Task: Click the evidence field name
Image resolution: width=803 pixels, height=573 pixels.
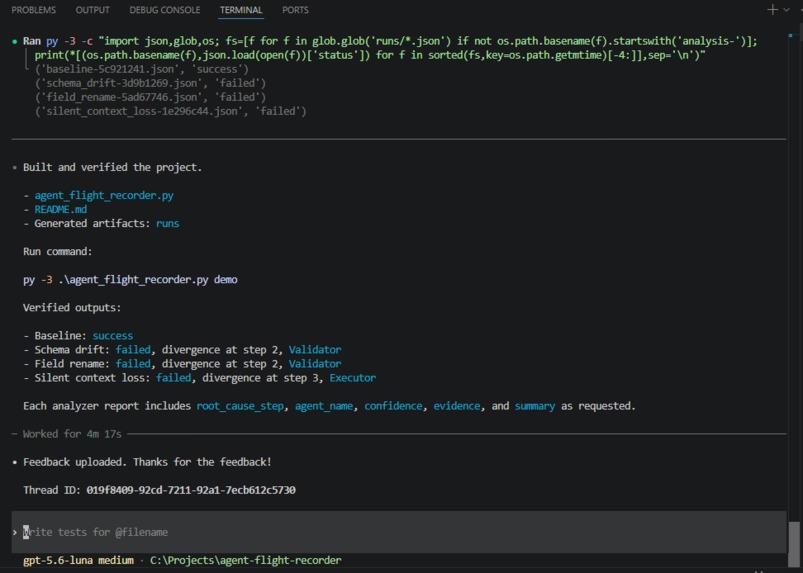Action: pyautogui.click(x=457, y=406)
